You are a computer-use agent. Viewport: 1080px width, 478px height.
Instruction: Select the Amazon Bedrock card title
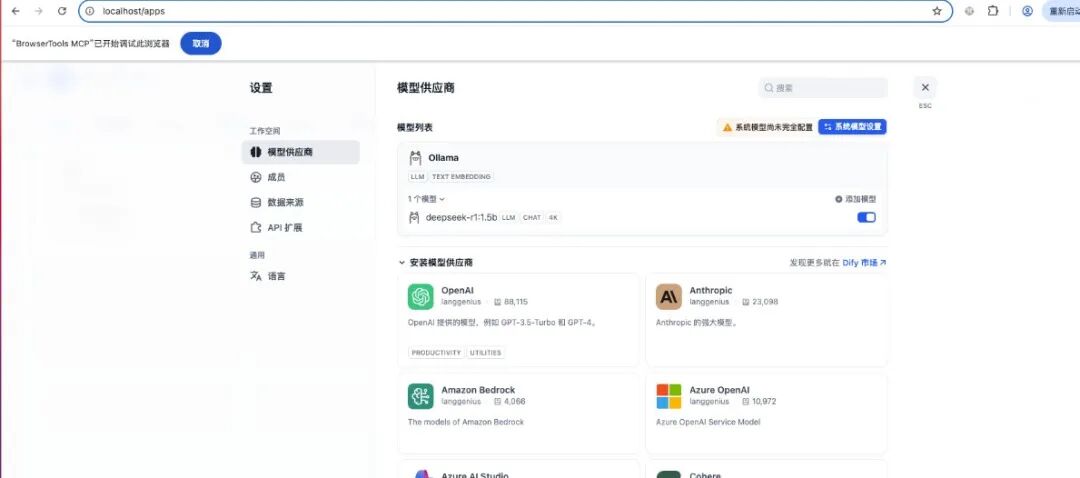click(478, 390)
